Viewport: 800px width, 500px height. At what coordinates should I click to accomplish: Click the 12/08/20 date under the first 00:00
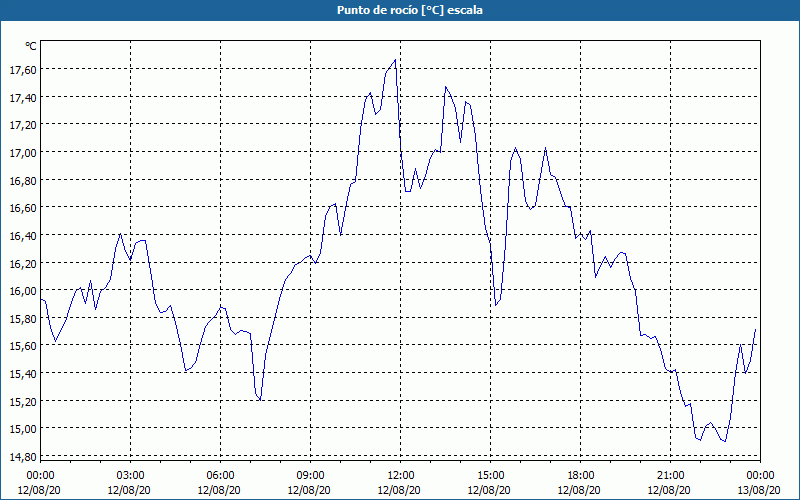point(39,490)
